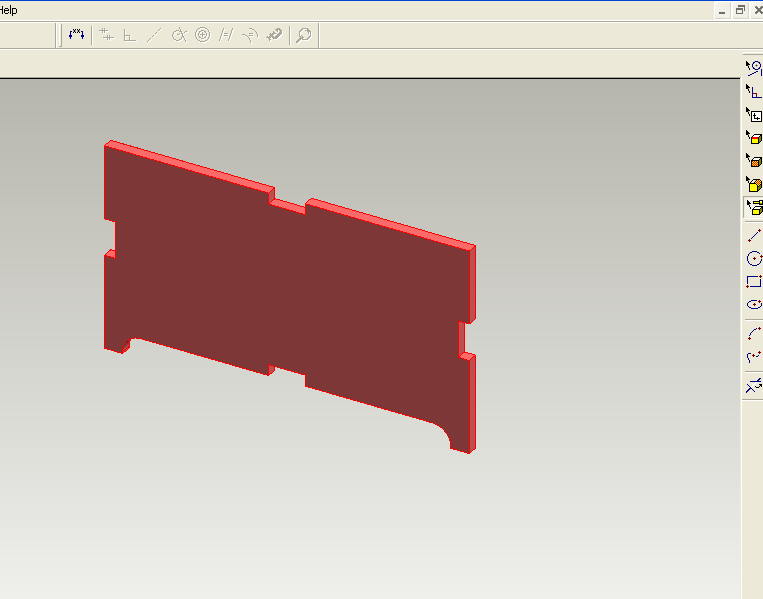Click the tangent circle constraint icon
The width and height of the screenshot is (763, 599).
click(179, 35)
